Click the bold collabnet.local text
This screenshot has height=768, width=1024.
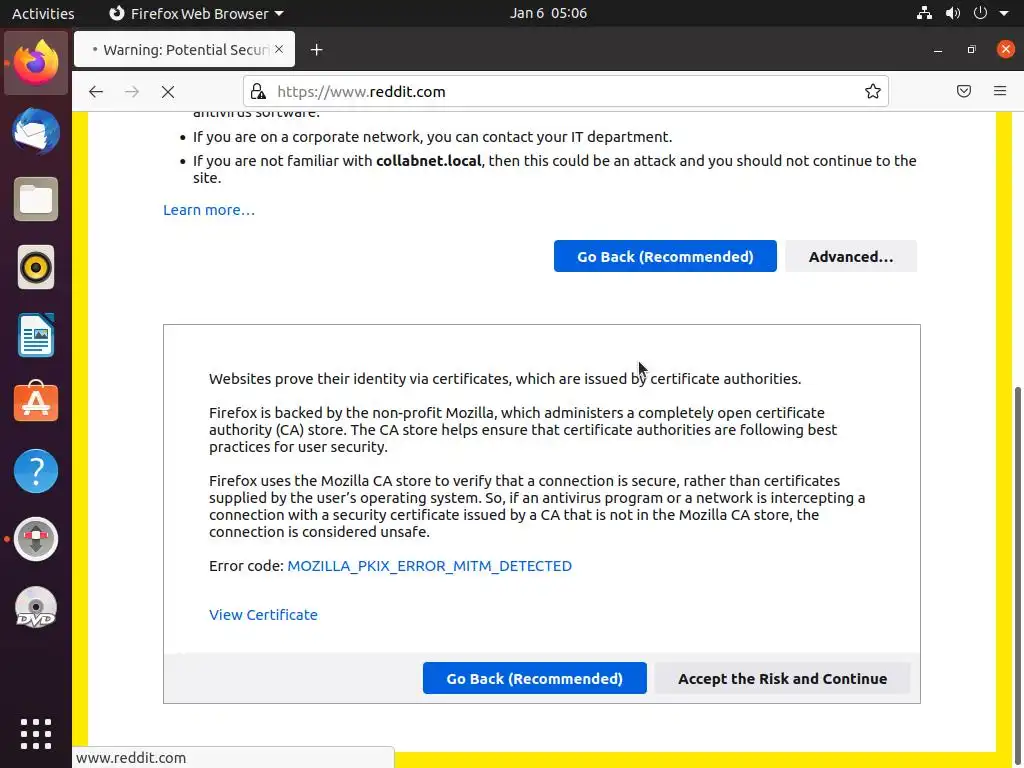click(428, 161)
